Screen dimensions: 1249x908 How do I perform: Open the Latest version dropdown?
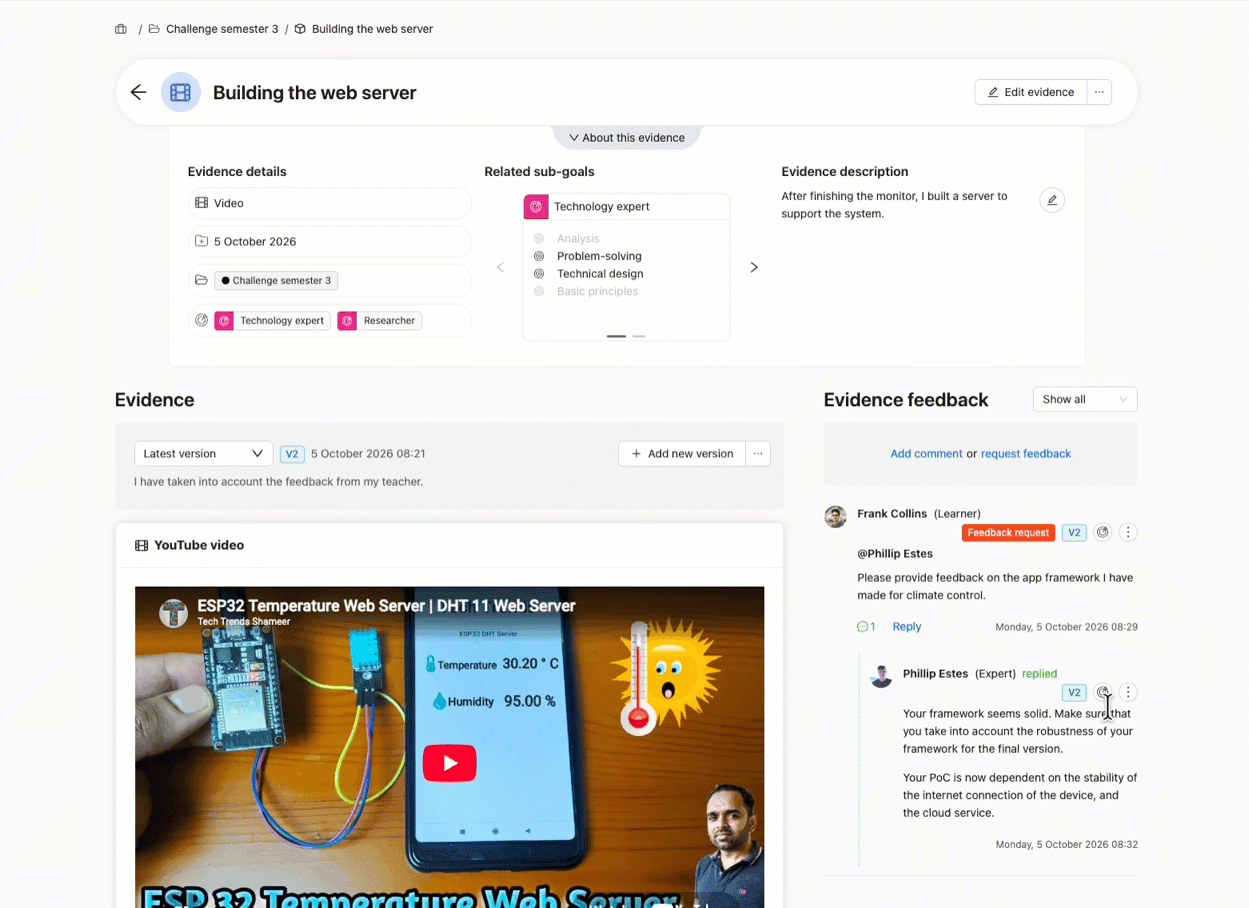[x=203, y=454]
